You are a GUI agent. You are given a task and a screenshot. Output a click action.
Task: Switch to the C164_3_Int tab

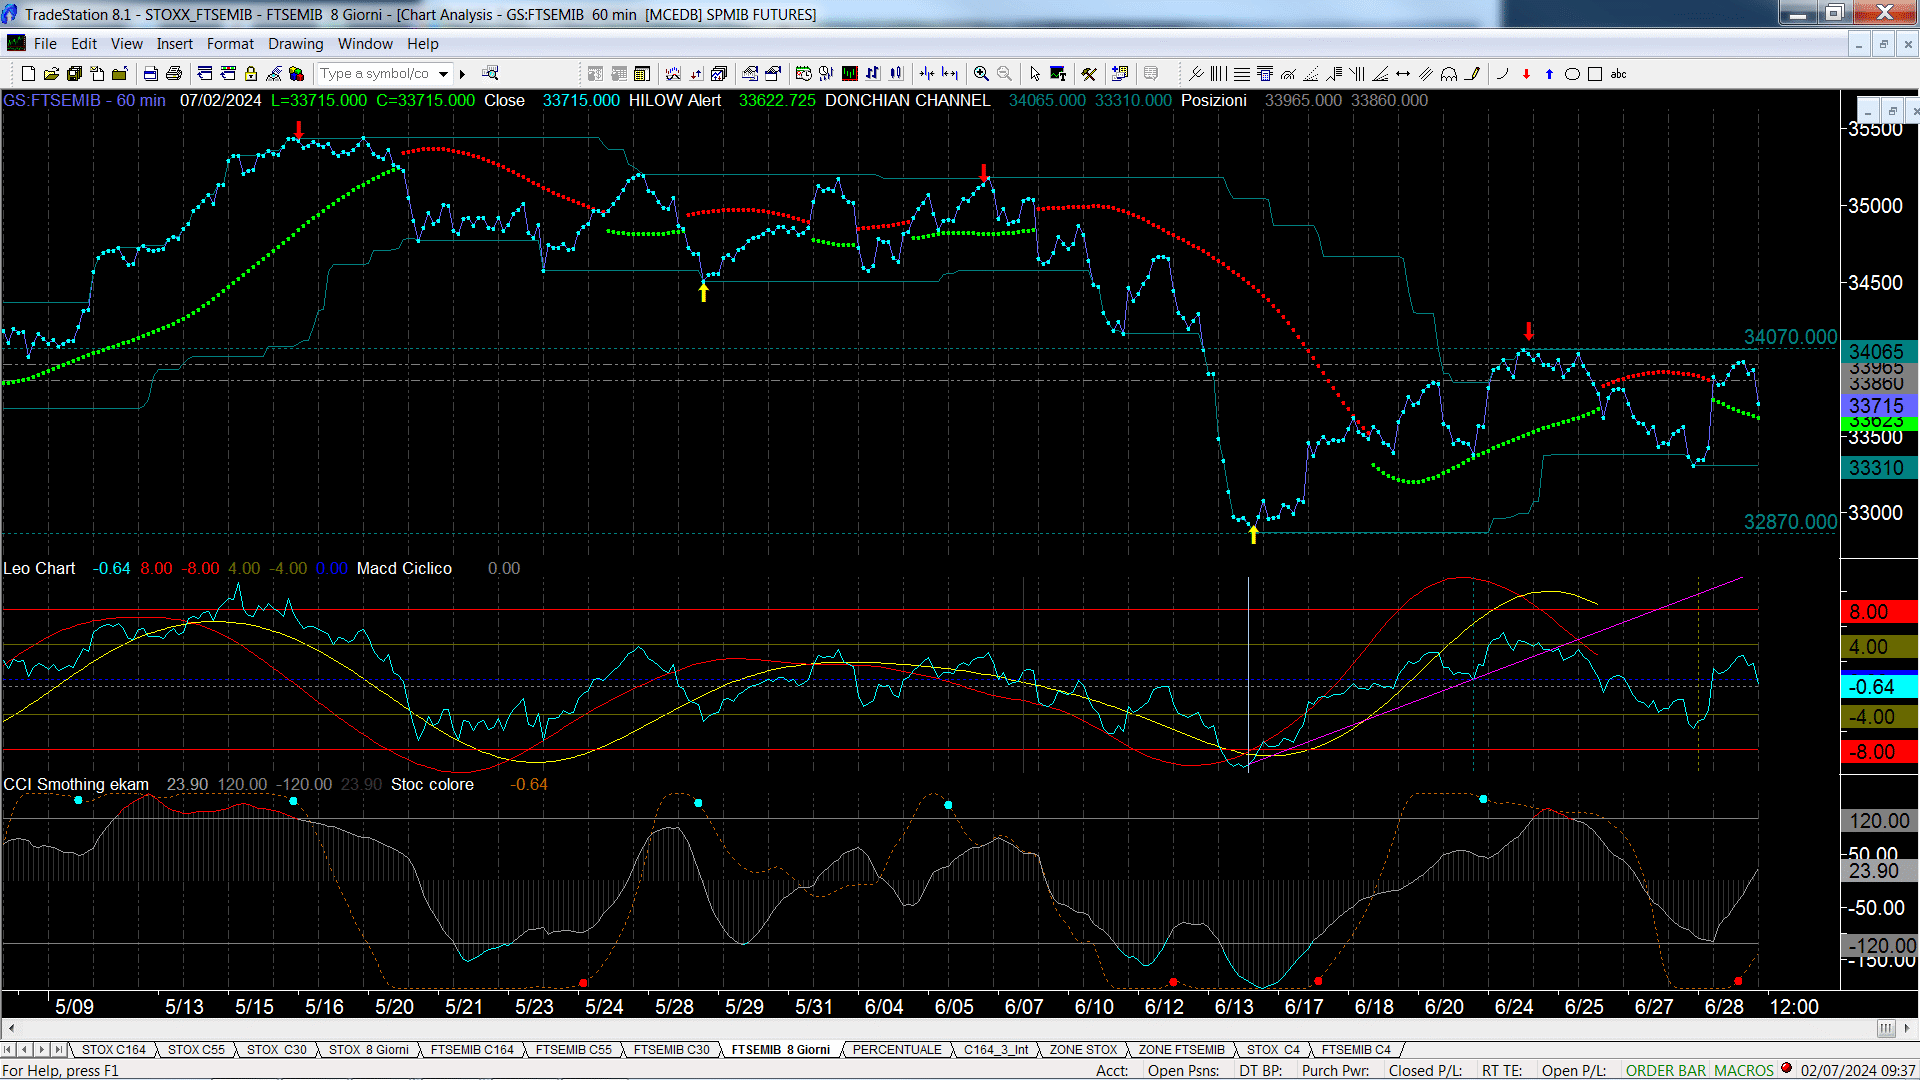click(996, 1050)
